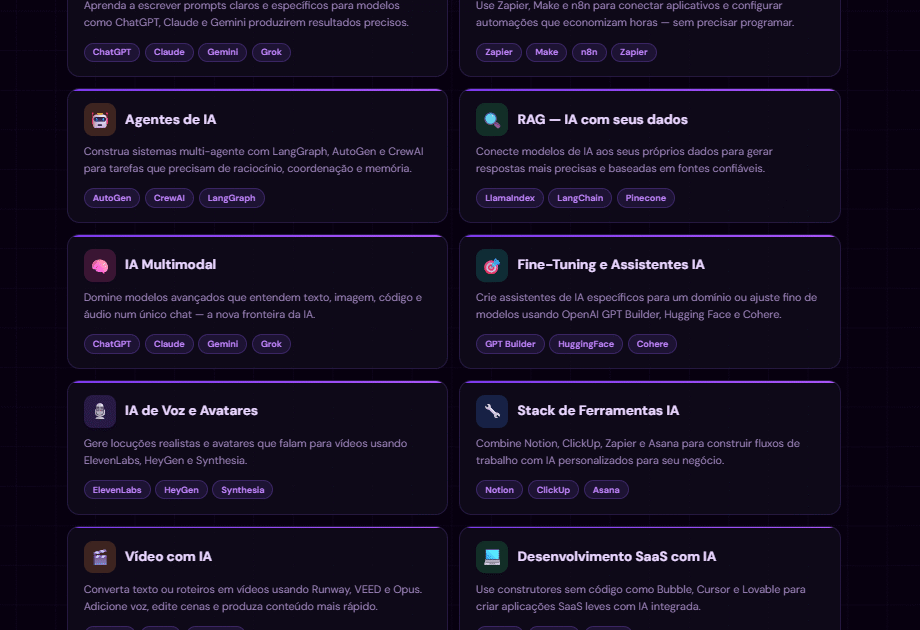This screenshot has height=630, width=920.
Task: Select the Notion tag
Action: 499,490
